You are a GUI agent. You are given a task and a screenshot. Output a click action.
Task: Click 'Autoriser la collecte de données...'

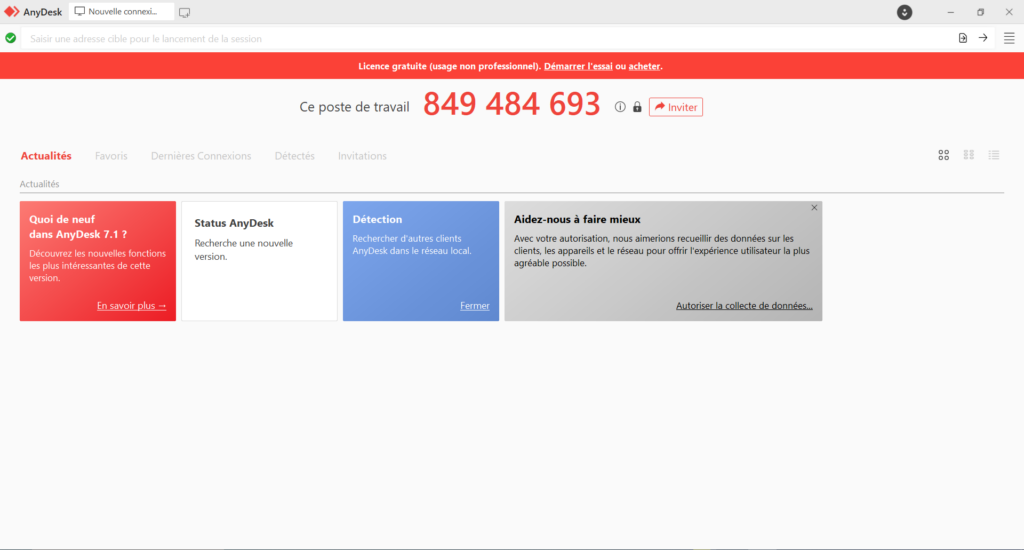pyautogui.click(x=744, y=306)
